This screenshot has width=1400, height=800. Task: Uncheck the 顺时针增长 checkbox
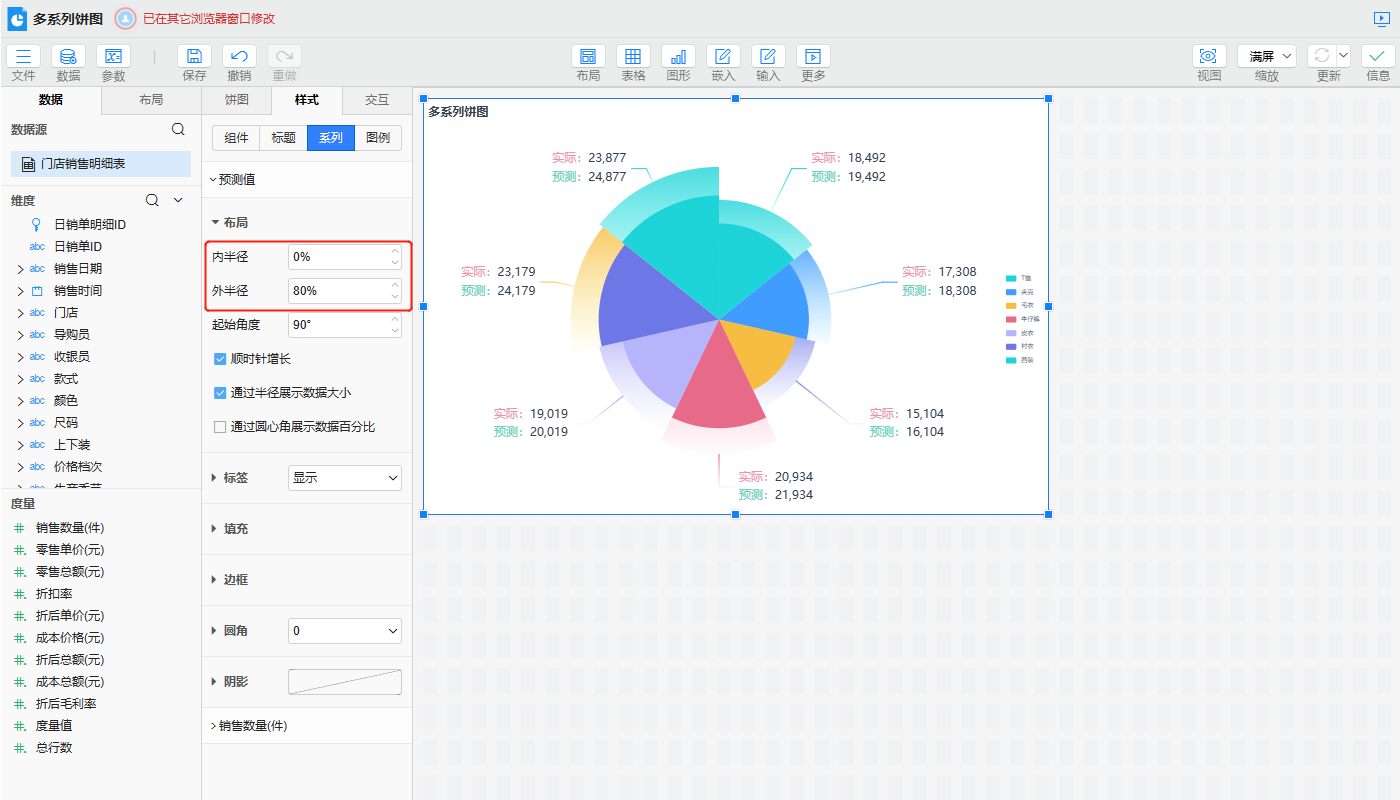220,359
